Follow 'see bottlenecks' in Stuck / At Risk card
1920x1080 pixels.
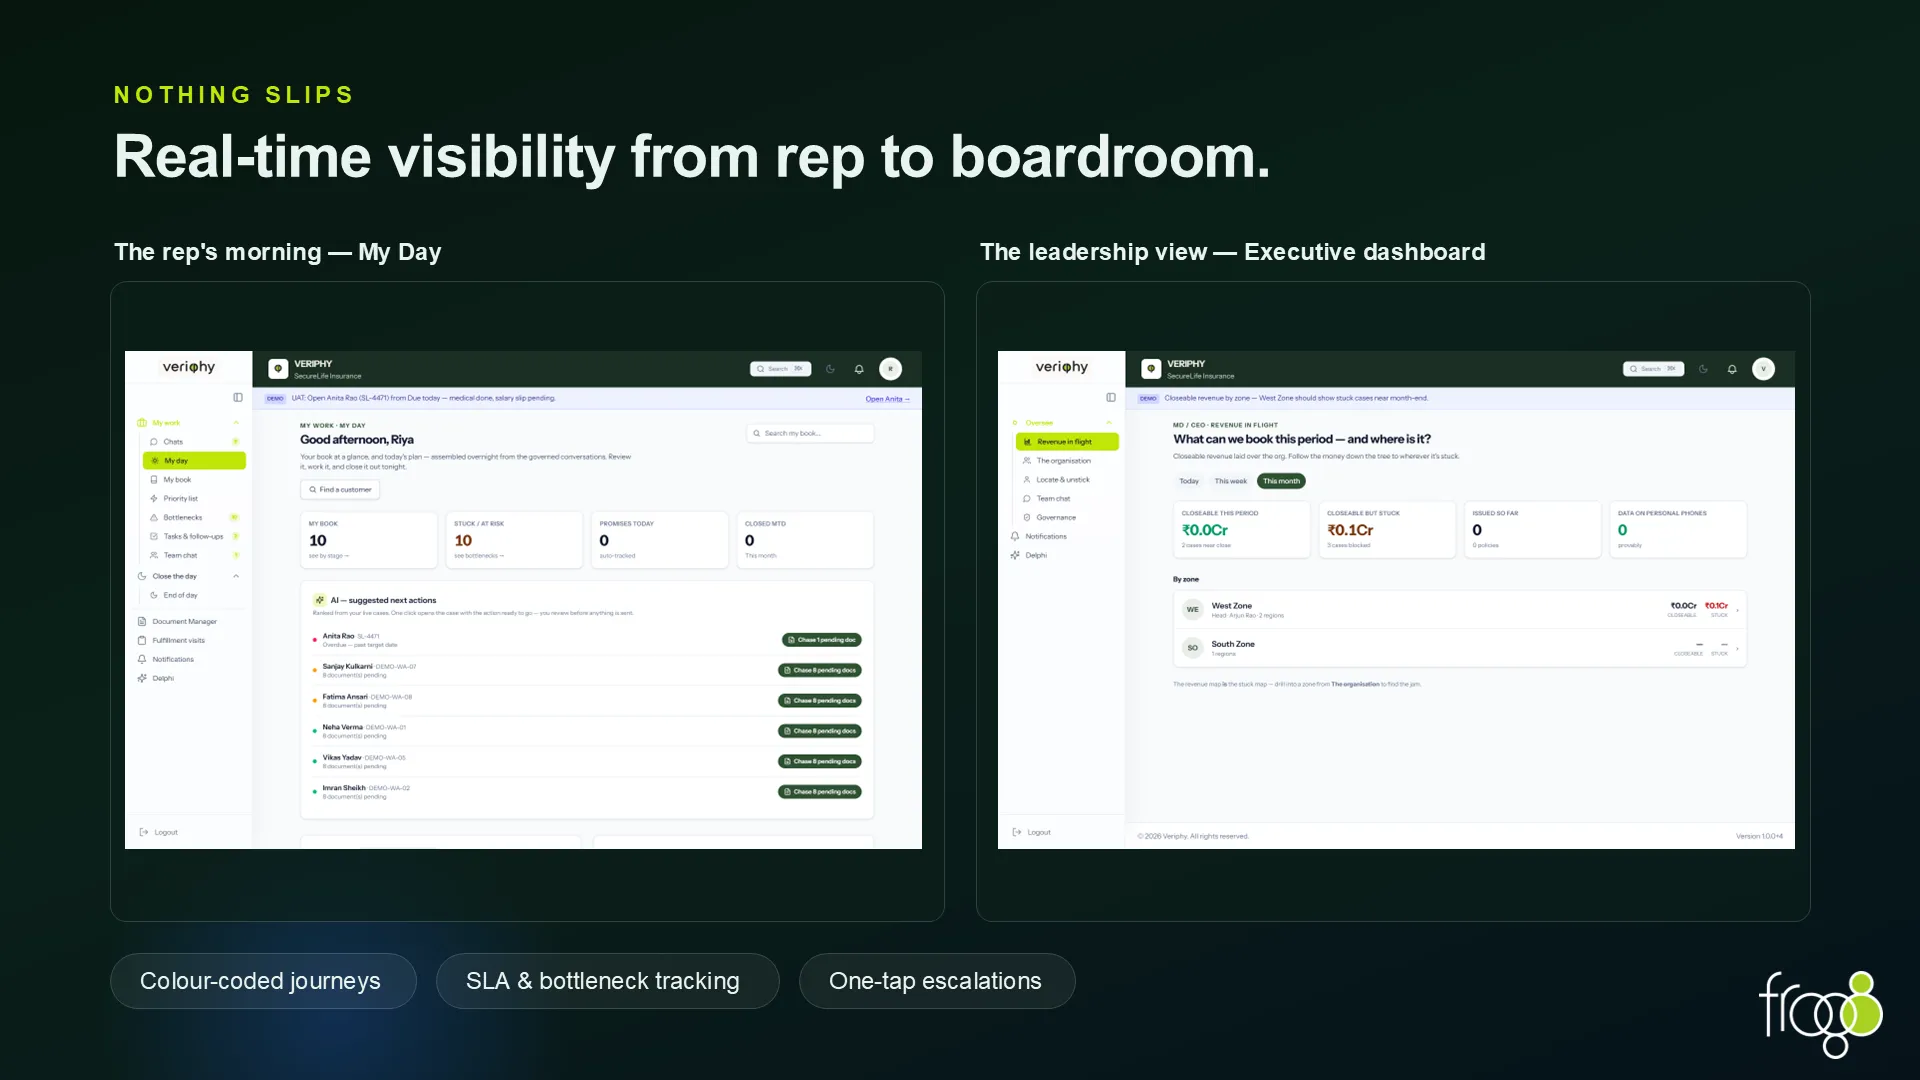(x=479, y=556)
